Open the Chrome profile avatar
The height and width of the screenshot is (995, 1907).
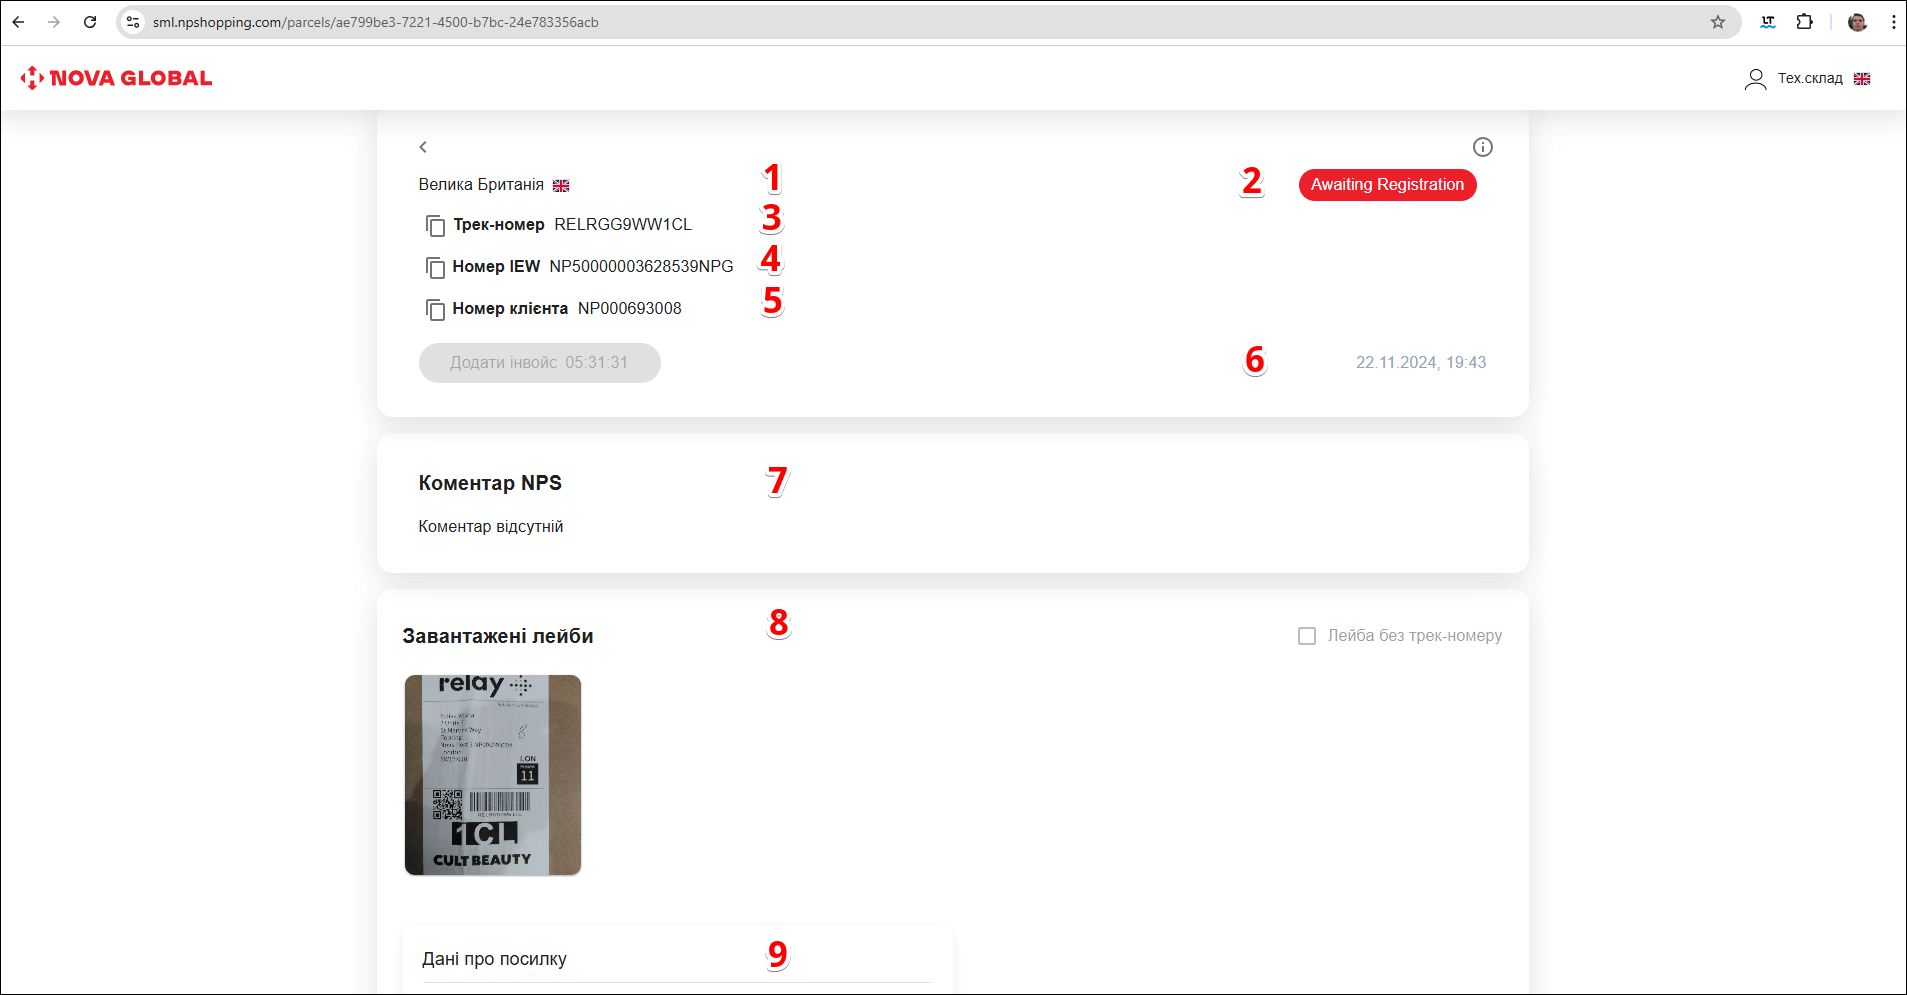coord(1857,22)
